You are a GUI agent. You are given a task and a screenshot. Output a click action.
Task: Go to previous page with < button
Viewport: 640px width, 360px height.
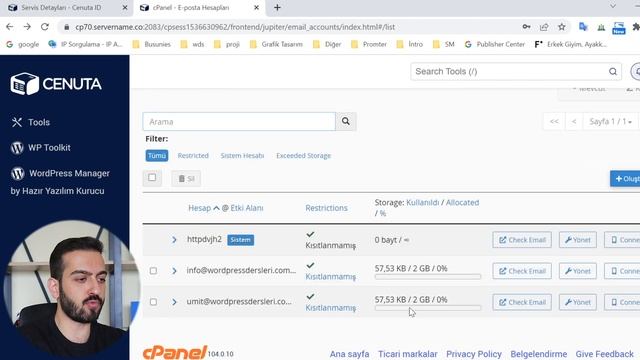tap(574, 122)
